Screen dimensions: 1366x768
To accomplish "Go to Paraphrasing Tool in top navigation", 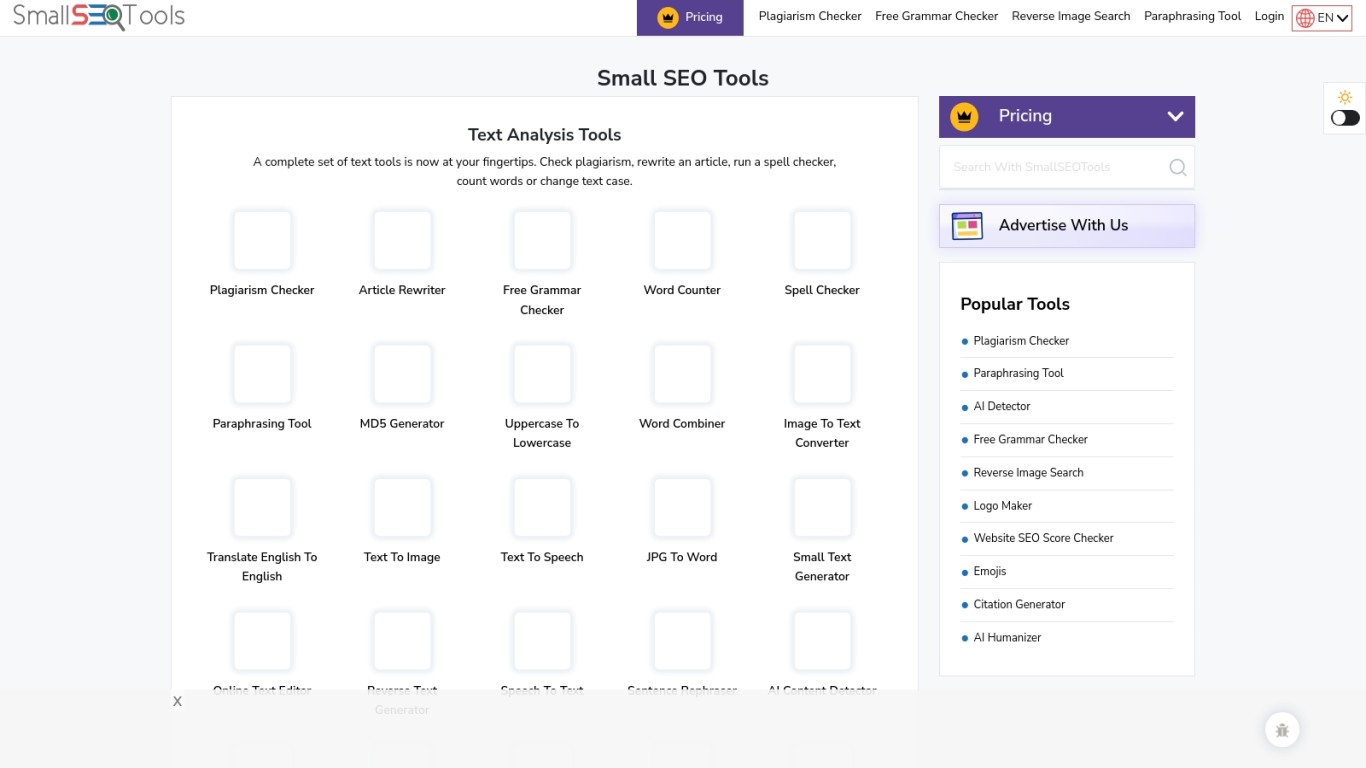I will pyautogui.click(x=1192, y=16).
